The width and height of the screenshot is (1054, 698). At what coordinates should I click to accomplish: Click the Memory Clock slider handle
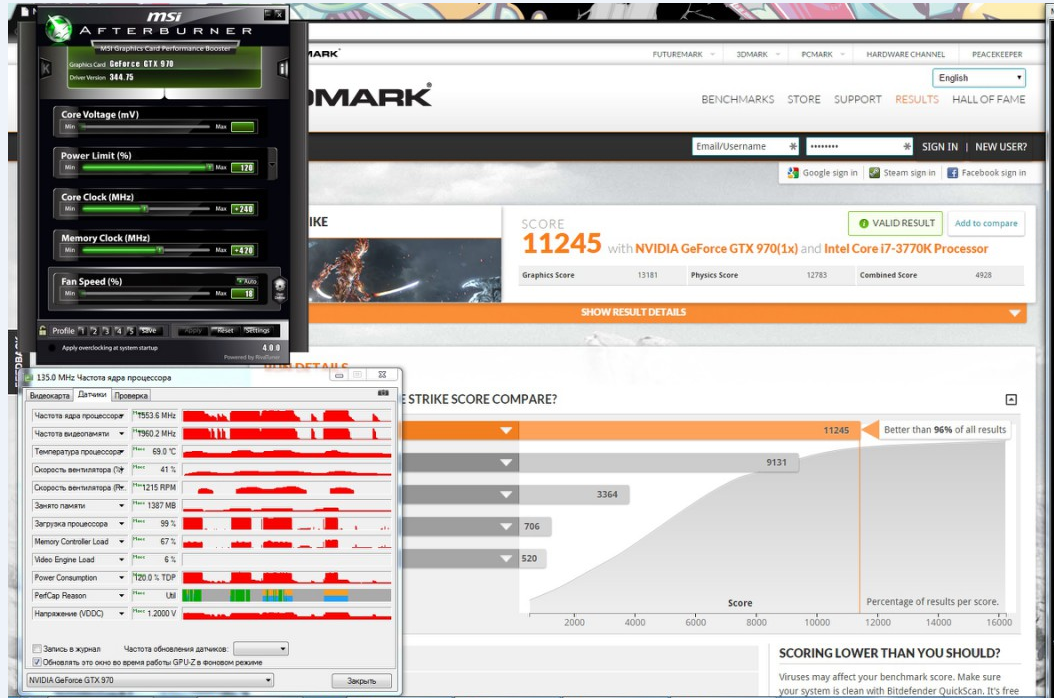[x=159, y=250]
